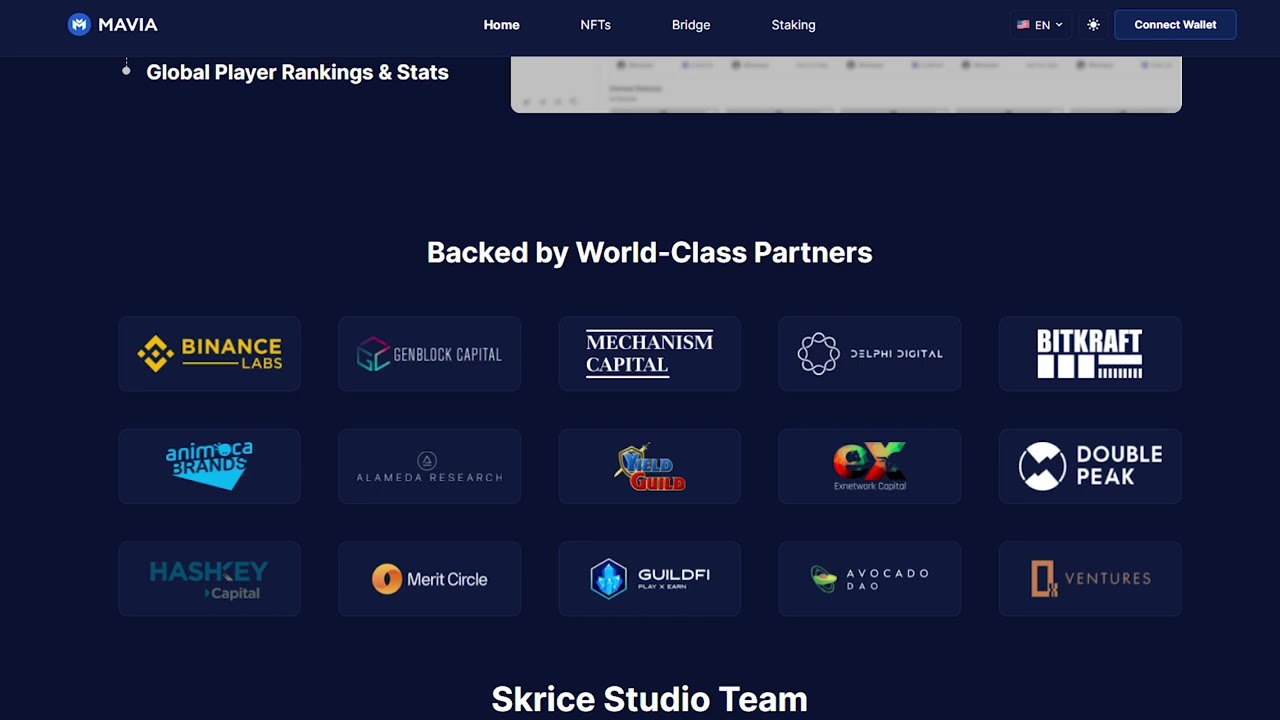Select the Exnetwork Capital partner logo

click(870, 466)
